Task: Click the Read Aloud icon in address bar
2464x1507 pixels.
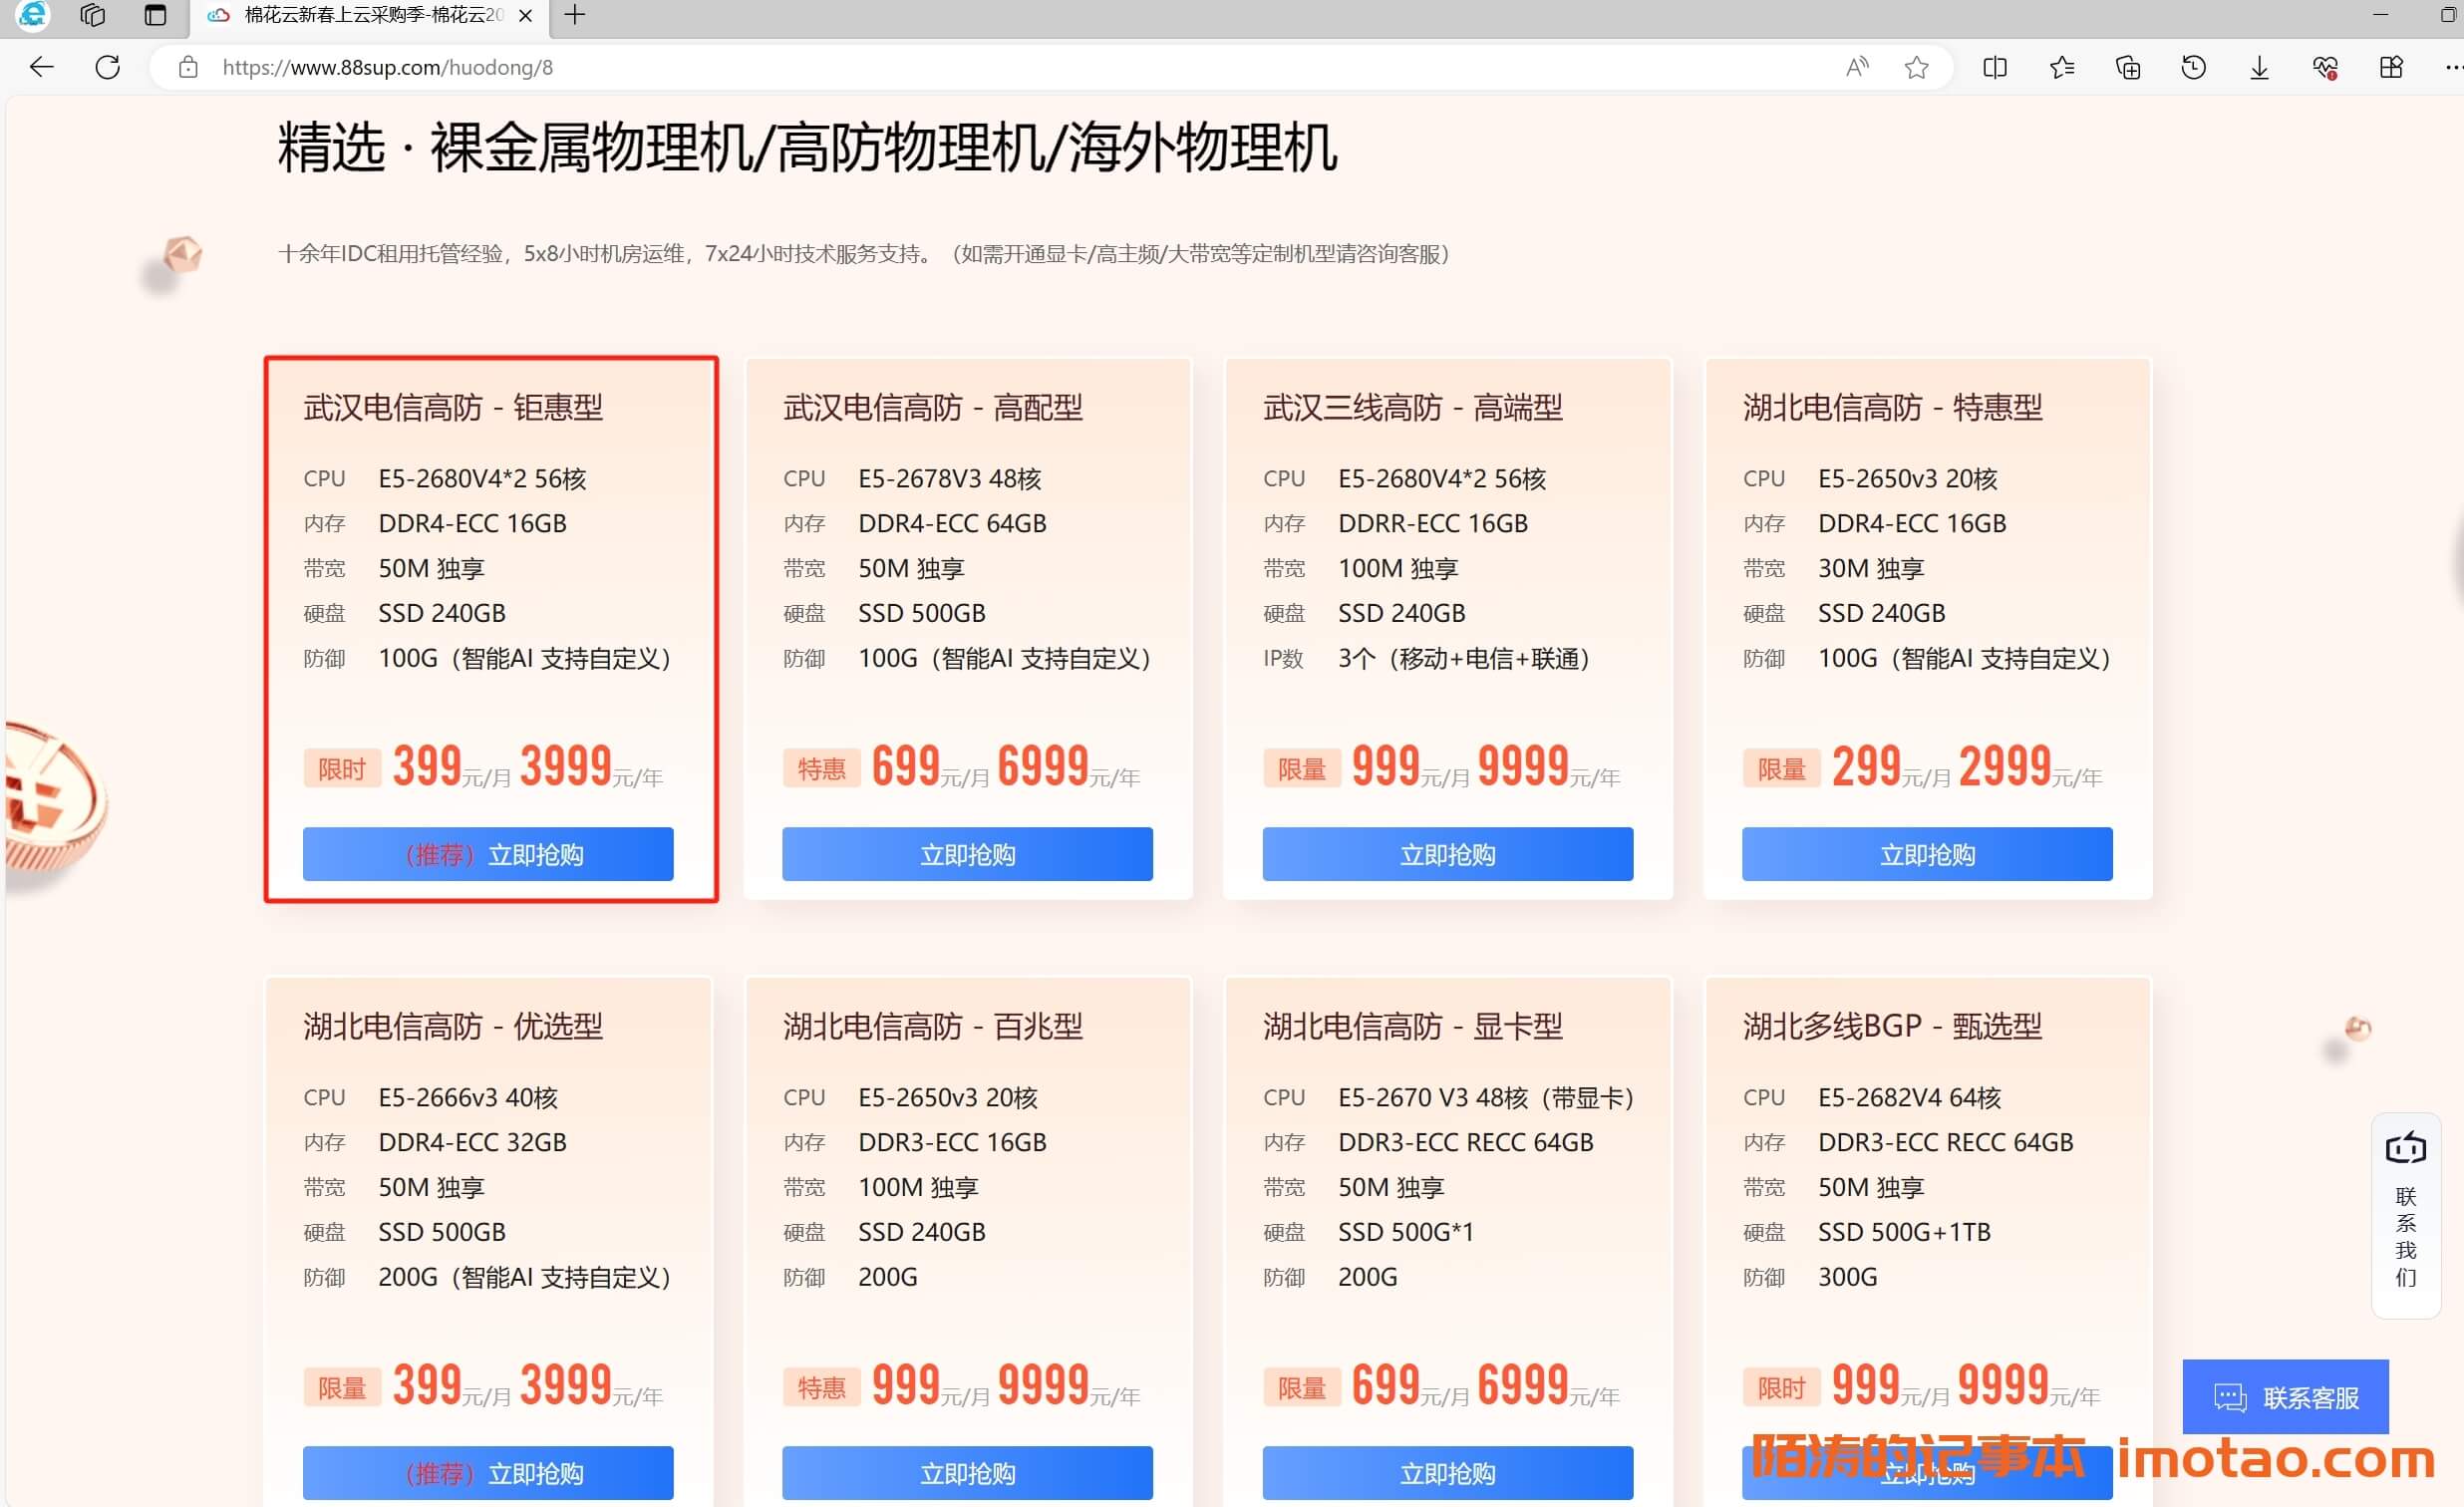Action: tap(1857, 67)
